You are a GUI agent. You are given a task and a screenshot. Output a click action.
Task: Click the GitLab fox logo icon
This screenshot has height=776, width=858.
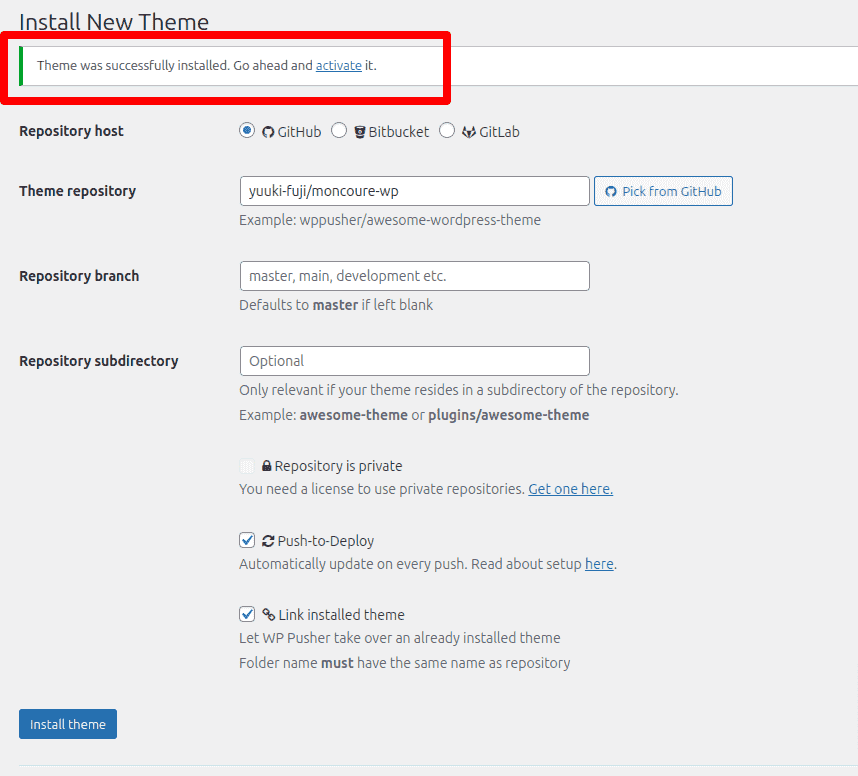[x=468, y=132]
